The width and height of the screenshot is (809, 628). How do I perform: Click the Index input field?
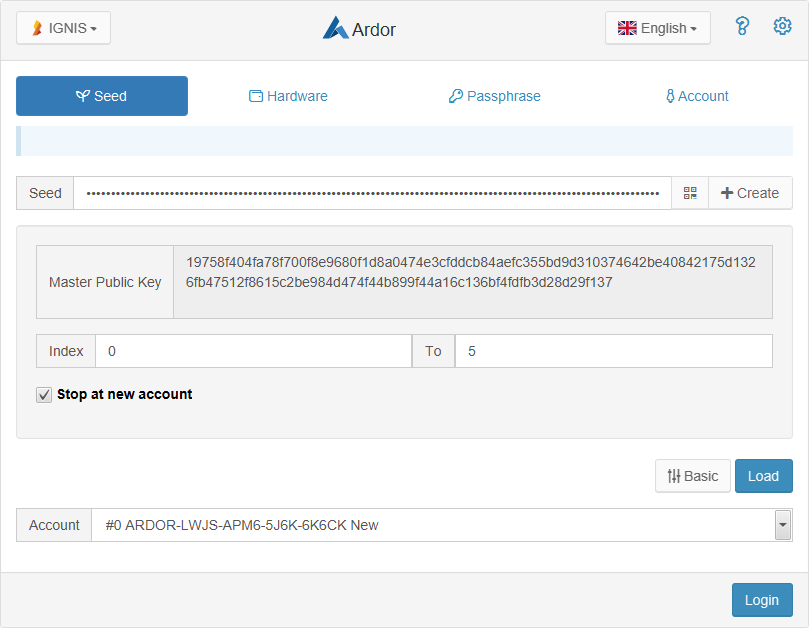click(253, 351)
